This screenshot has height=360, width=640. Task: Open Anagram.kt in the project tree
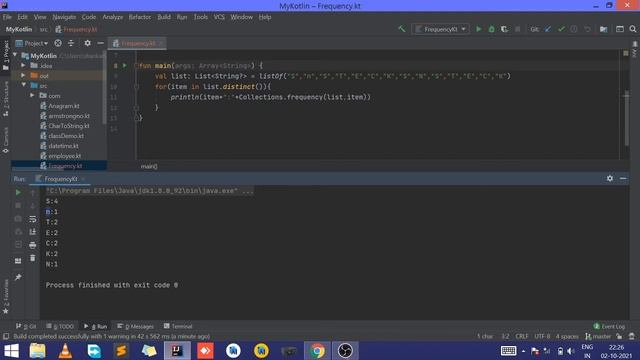coord(64,106)
